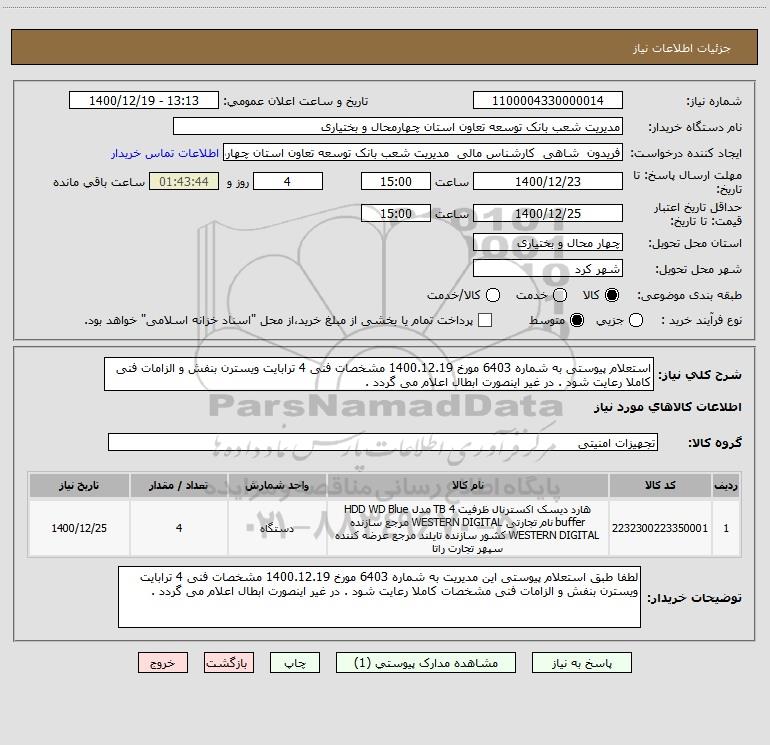Select the کالا/خدمت radio button
The width and height of the screenshot is (770, 745).
click(493, 295)
